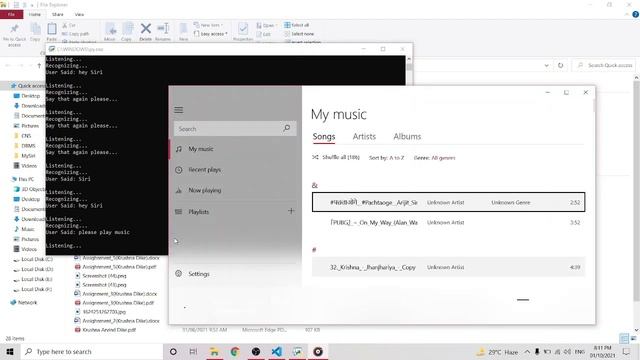Click the & letter group header
The width and height of the screenshot is (640, 360).
point(314,185)
